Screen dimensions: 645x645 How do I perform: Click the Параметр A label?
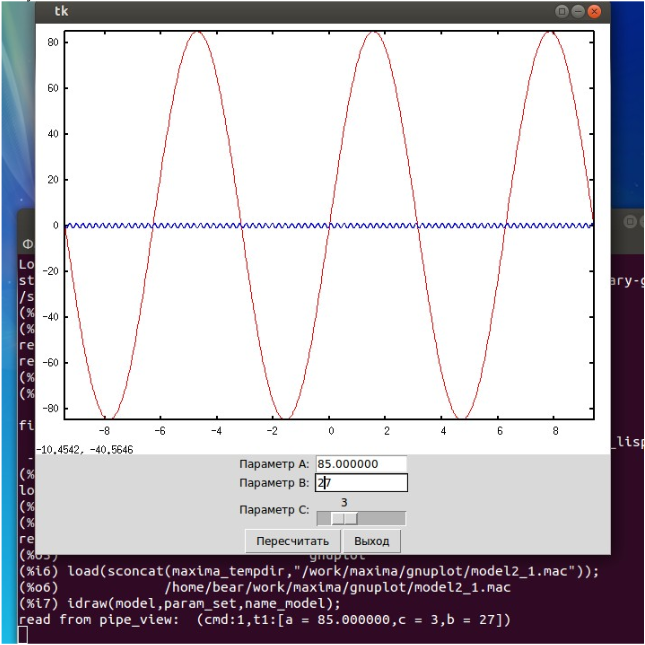274,464
